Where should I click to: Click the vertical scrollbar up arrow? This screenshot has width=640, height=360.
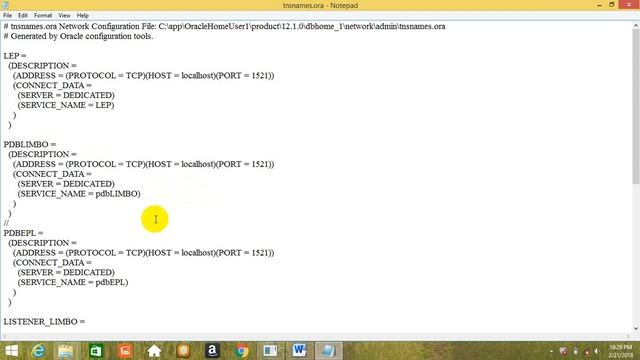(636, 25)
